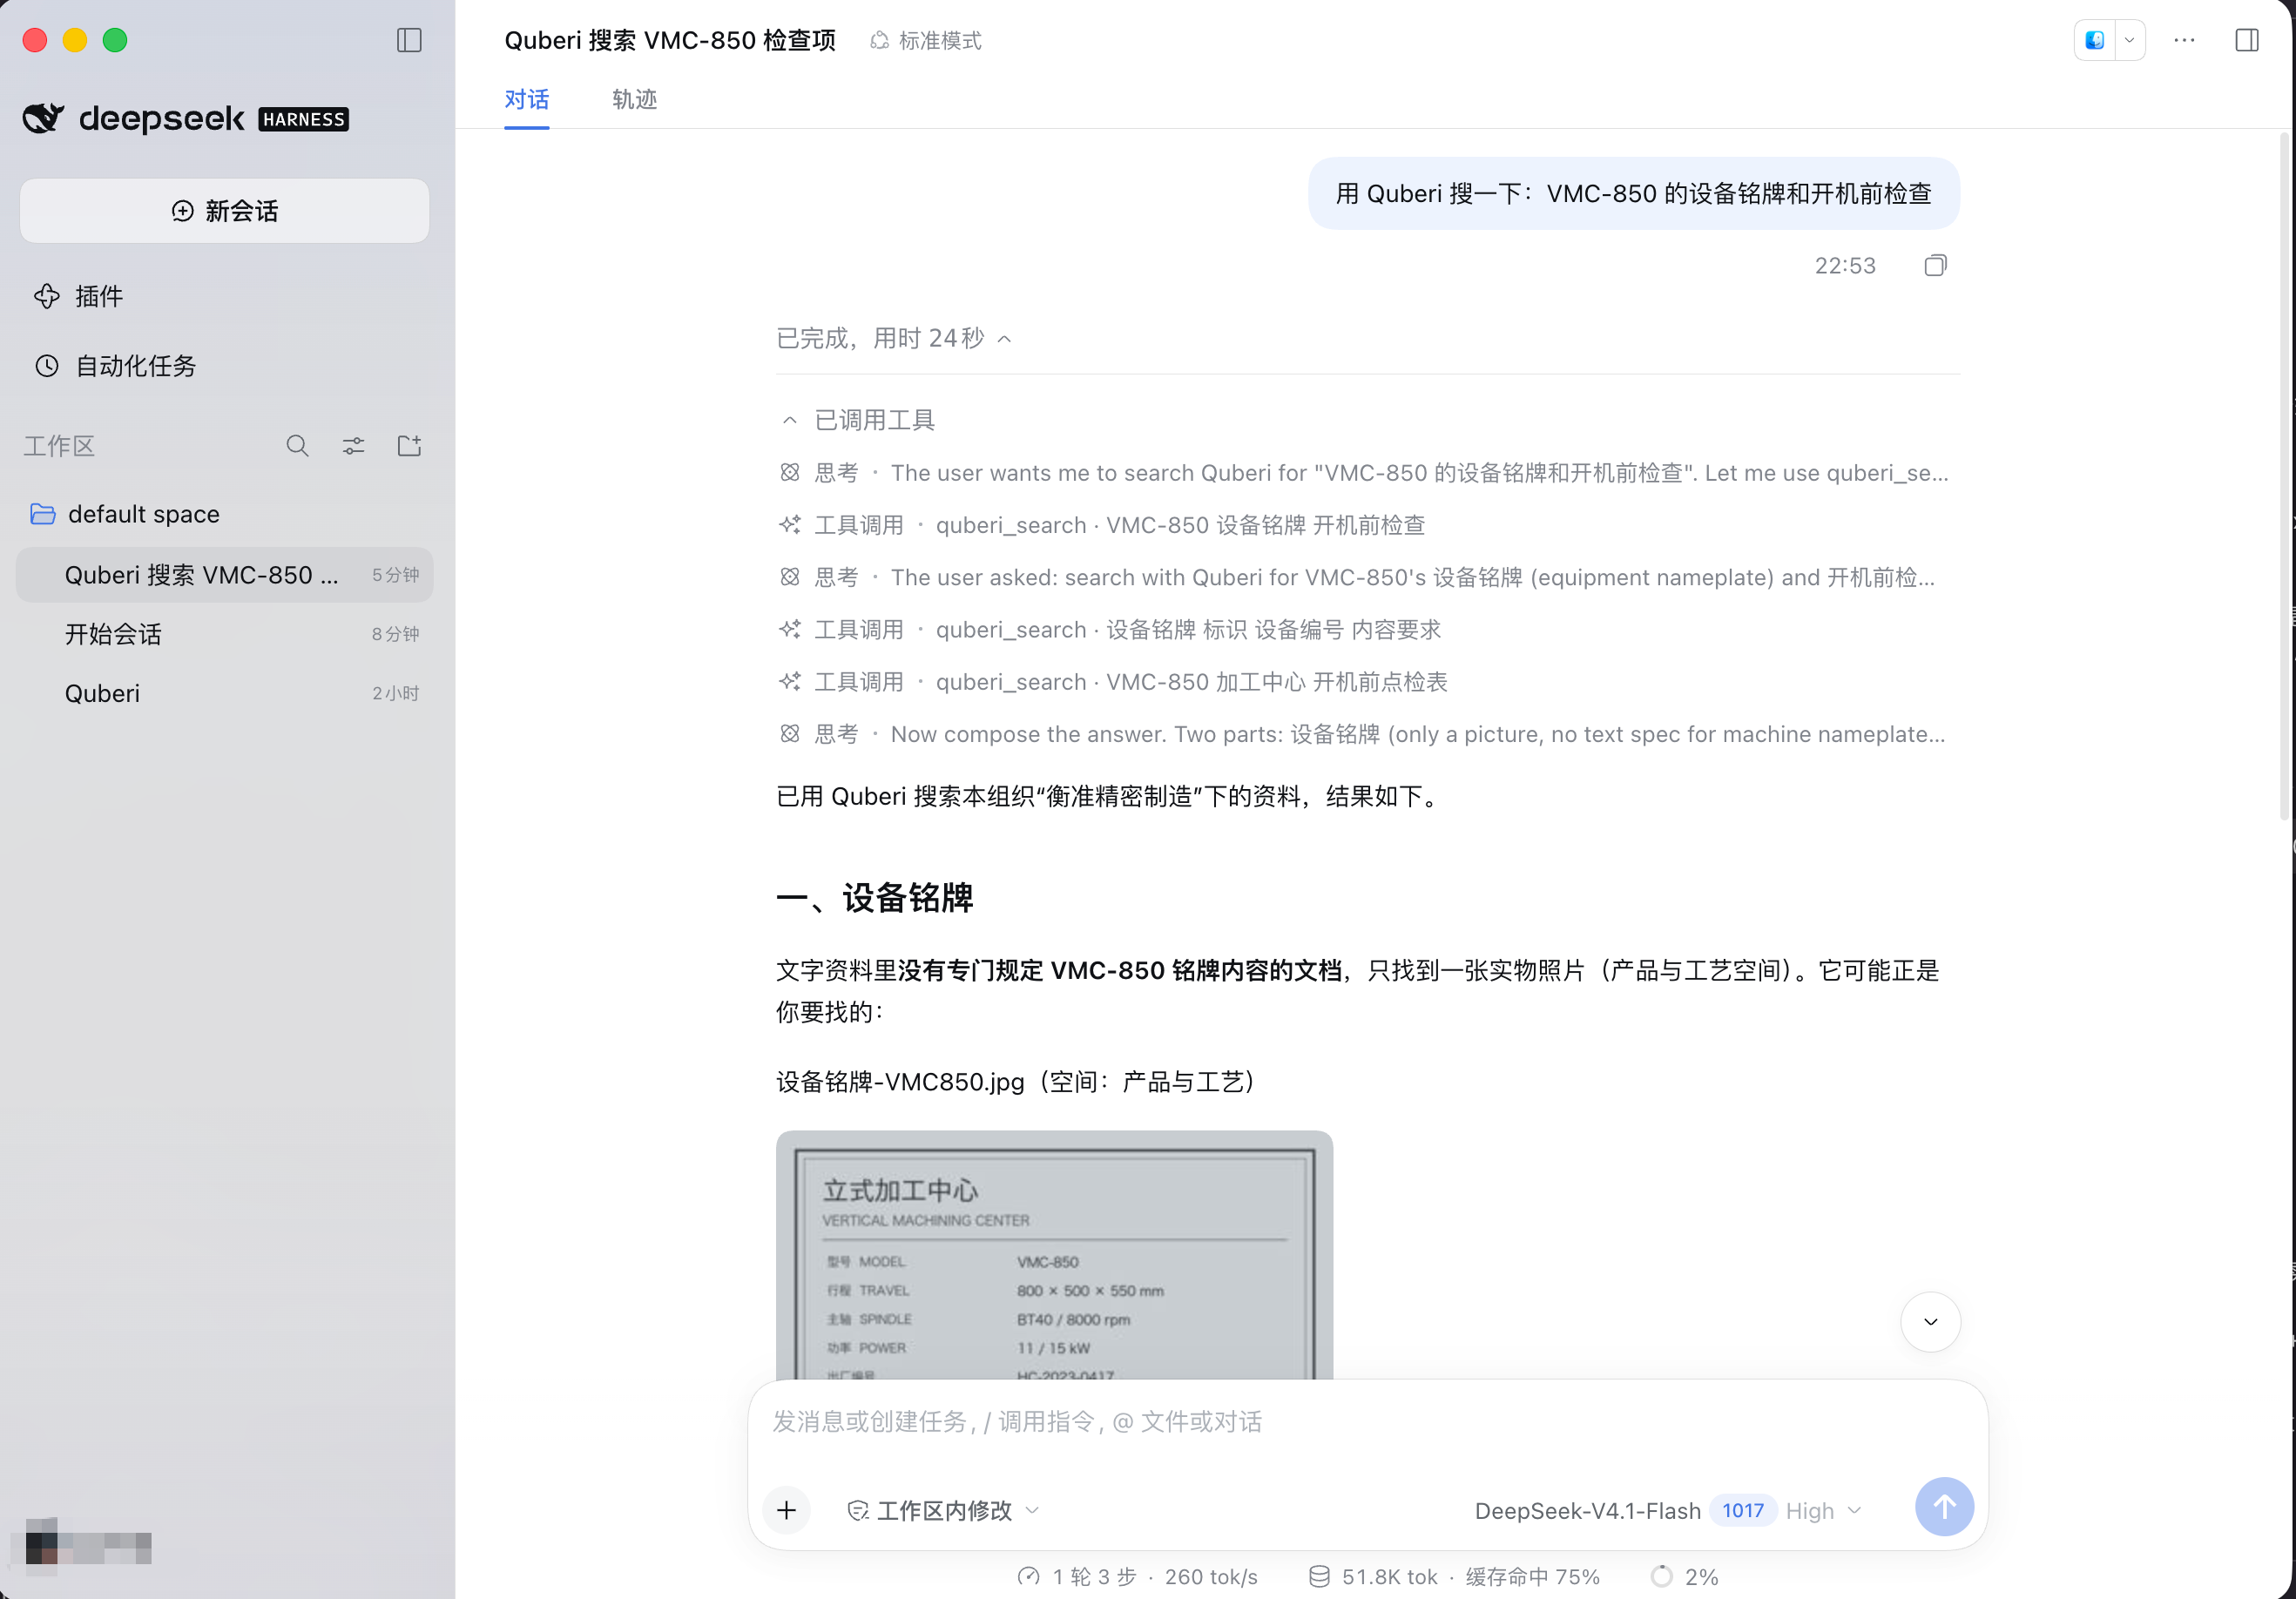Toggle the right side panel icon
Viewport: 2296px width, 1599px height.
2247,40
